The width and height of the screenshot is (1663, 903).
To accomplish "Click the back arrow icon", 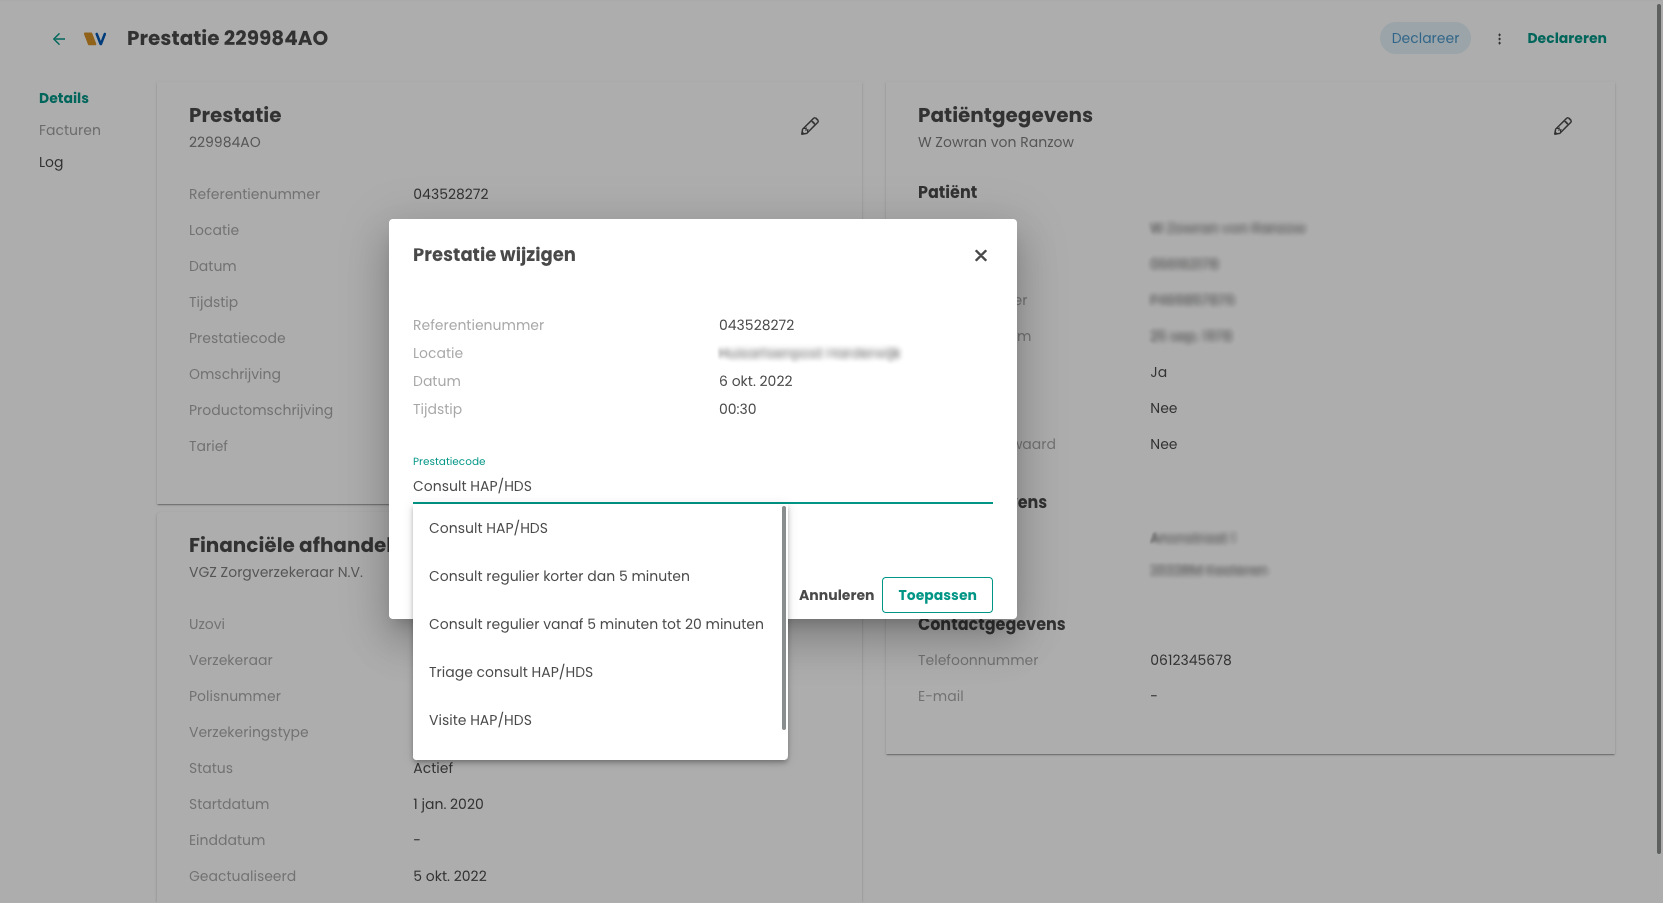I will tap(59, 39).
